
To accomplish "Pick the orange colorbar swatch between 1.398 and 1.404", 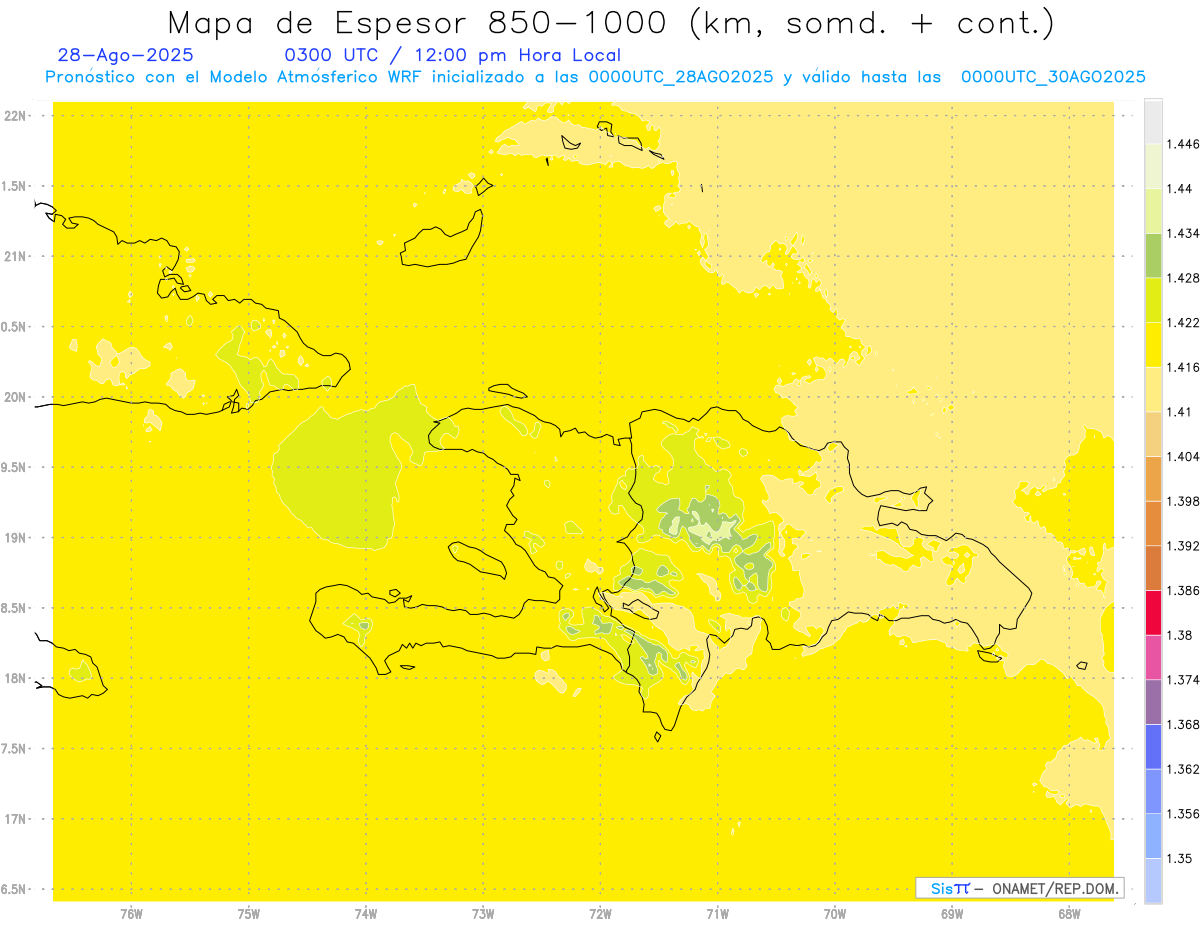I will (x=1153, y=479).
